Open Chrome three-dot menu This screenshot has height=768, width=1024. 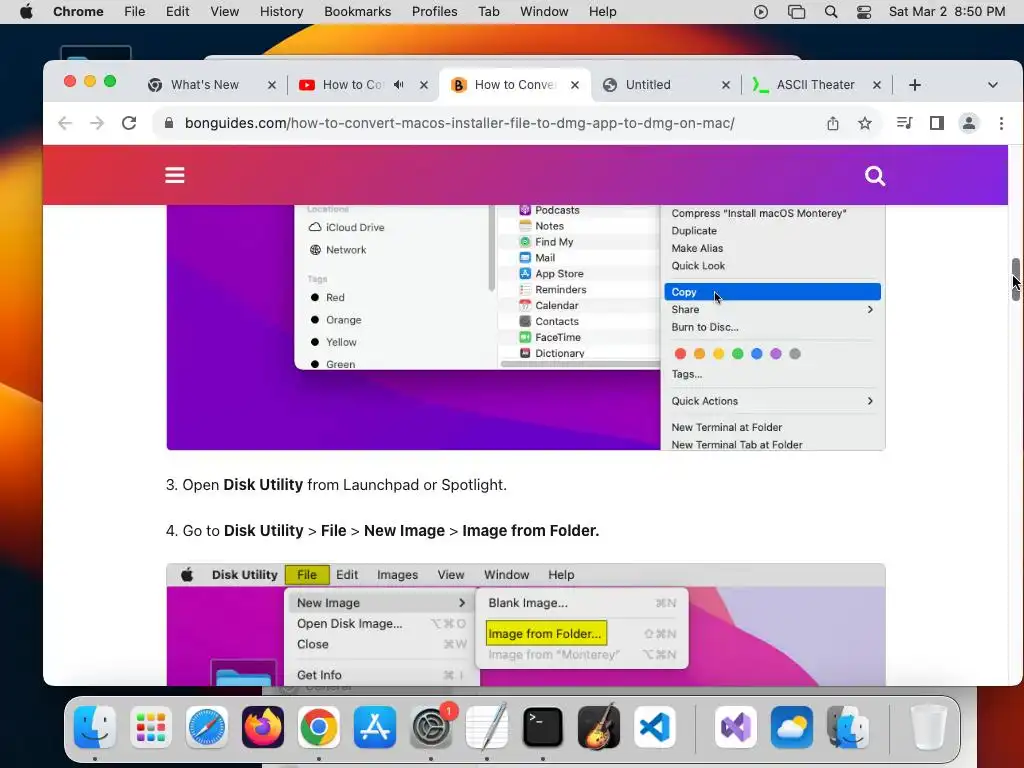(1001, 123)
